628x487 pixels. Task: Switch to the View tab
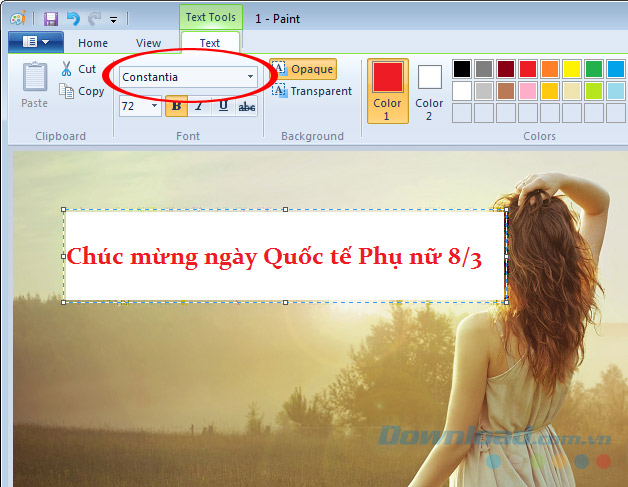[x=148, y=43]
